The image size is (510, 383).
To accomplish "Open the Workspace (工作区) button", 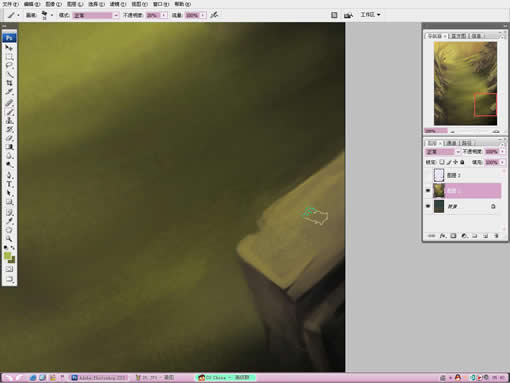I will pyautogui.click(x=370, y=15).
